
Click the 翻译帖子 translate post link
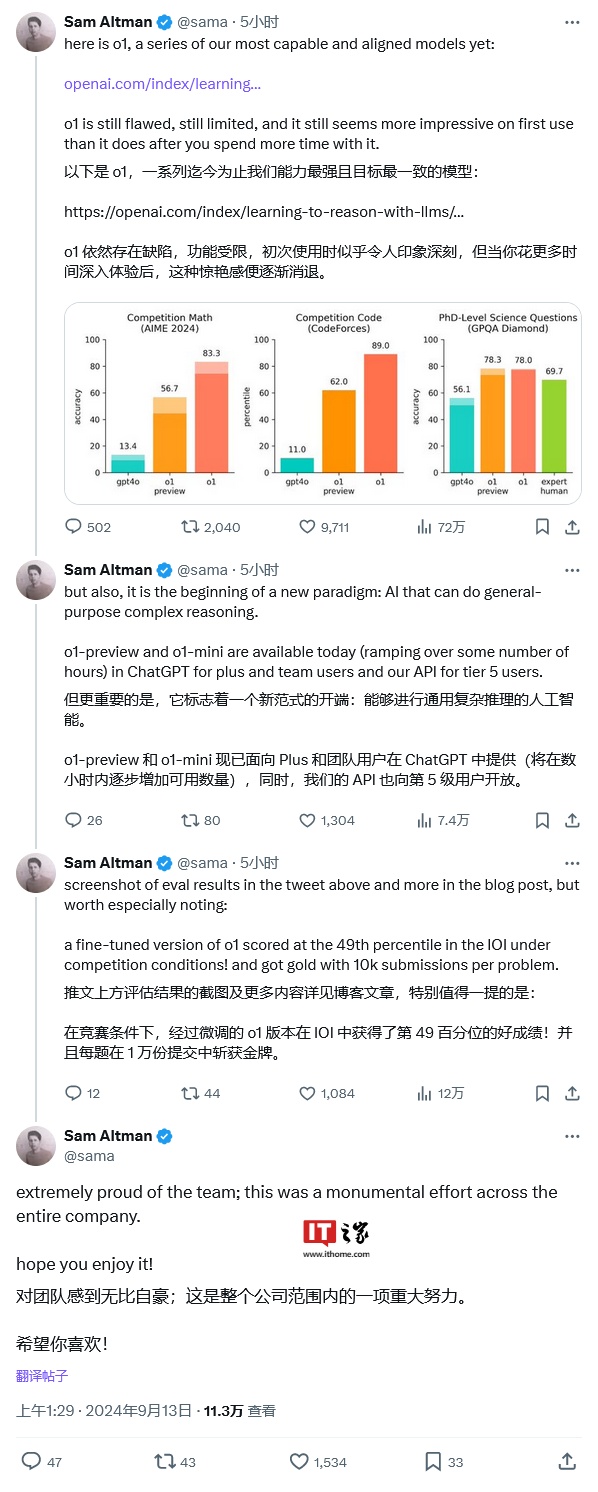tap(42, 1375)
